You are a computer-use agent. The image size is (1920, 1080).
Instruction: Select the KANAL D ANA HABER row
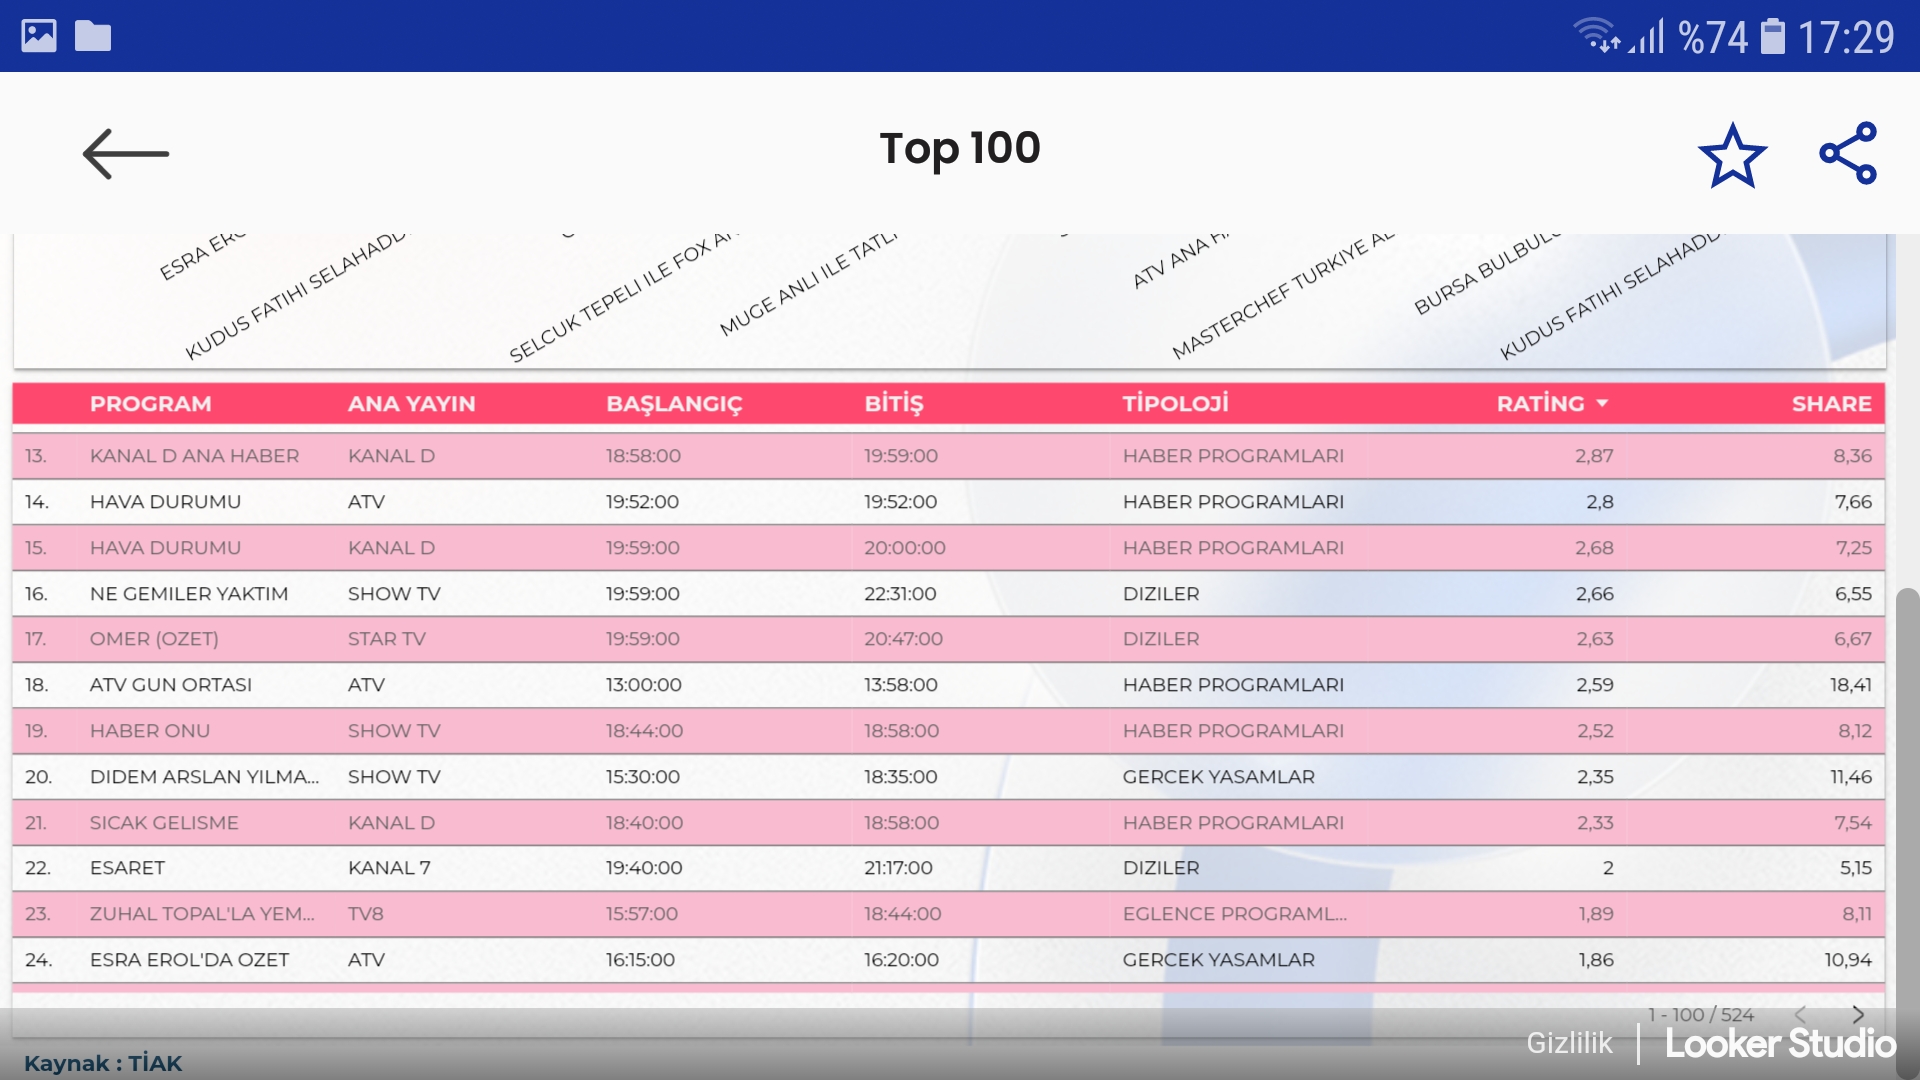(x=194, y=456)
